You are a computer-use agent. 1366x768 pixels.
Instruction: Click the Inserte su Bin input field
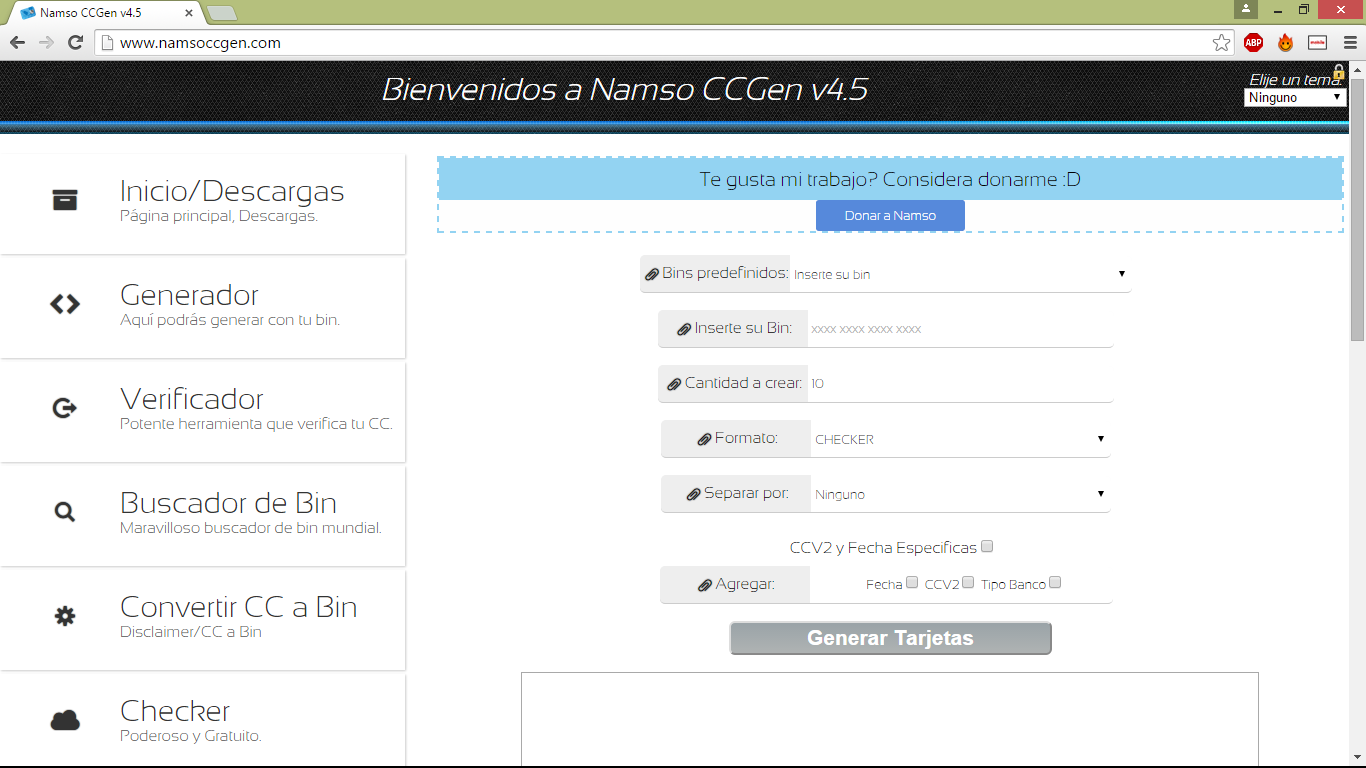[x=960, y=329]
